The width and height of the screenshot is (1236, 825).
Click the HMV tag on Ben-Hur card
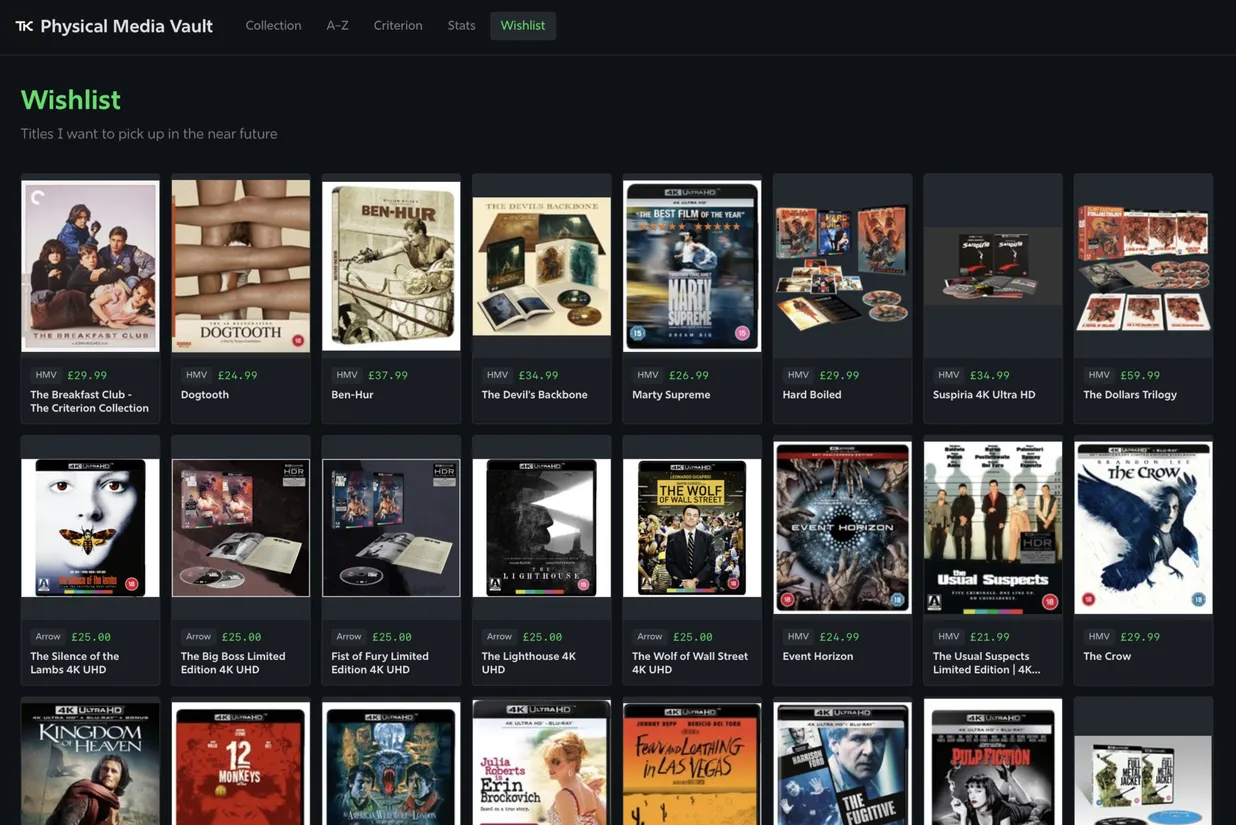tap(347, 375)
